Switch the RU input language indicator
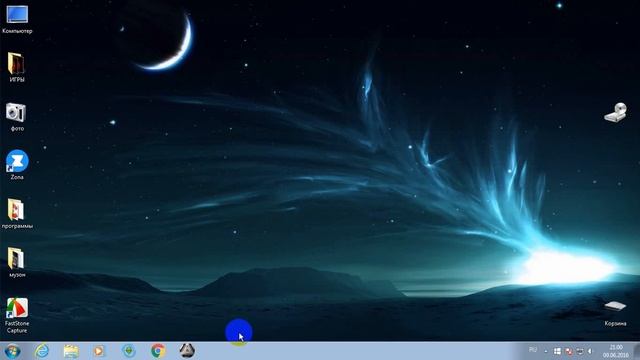Viewport: 640px width, 360px height. tap(533, 350)
